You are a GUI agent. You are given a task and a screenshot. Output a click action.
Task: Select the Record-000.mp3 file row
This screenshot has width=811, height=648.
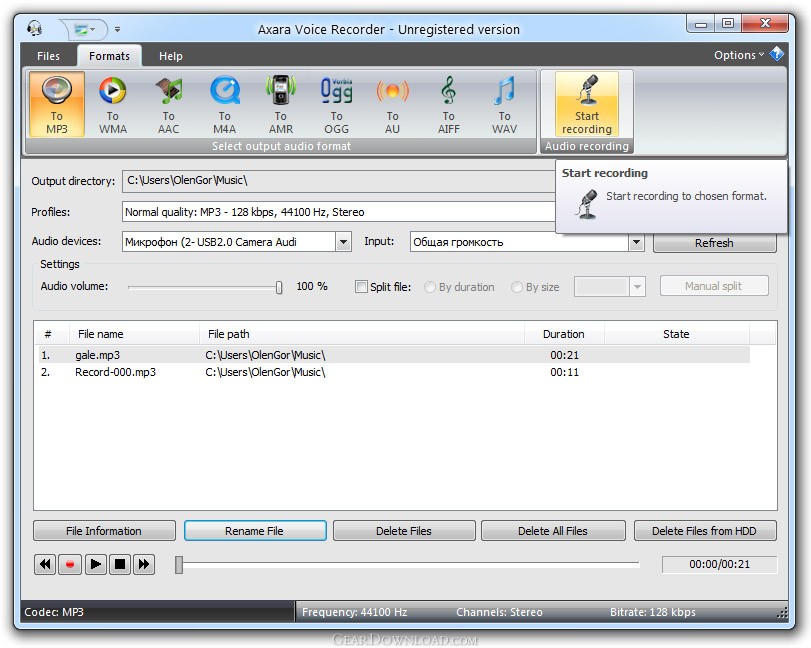[x=393, y=372]
